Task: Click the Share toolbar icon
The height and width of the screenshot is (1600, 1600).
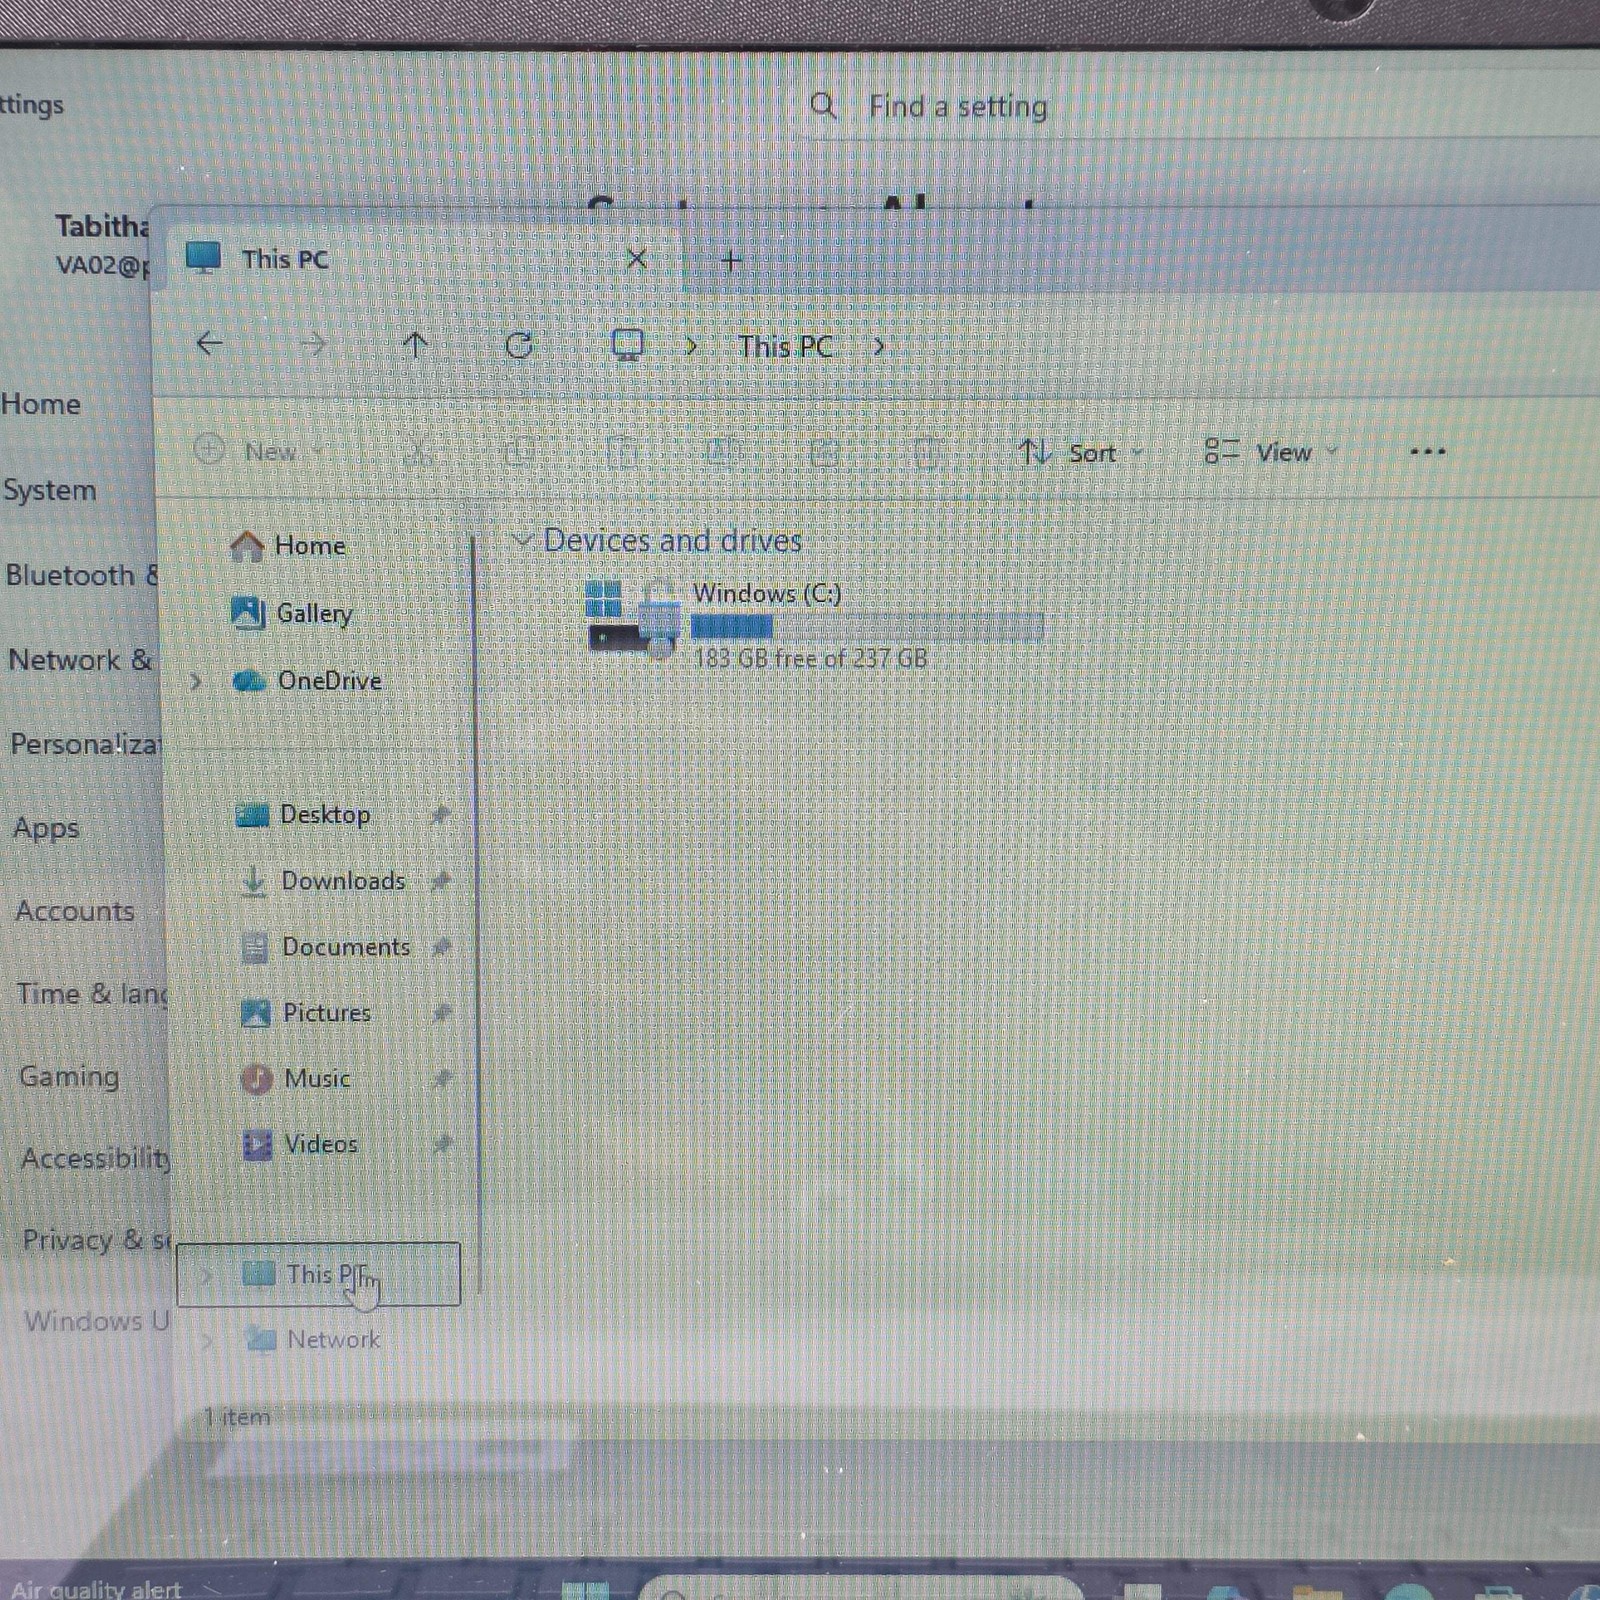Action: [824, 453]
